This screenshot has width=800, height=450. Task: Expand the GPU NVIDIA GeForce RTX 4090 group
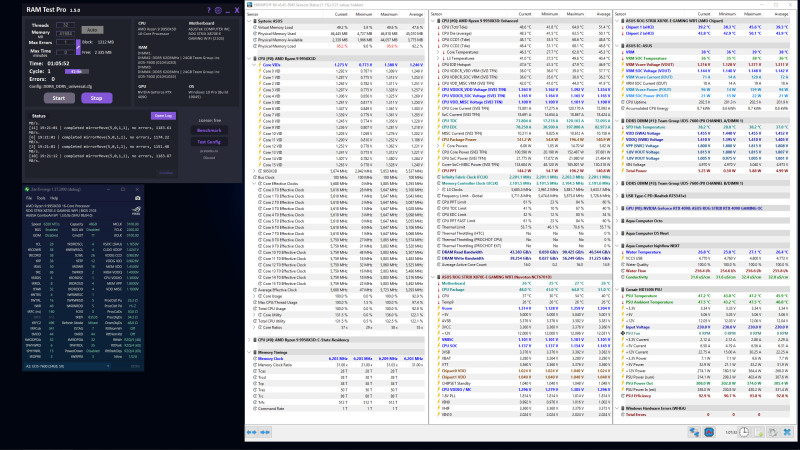[617, 208]
